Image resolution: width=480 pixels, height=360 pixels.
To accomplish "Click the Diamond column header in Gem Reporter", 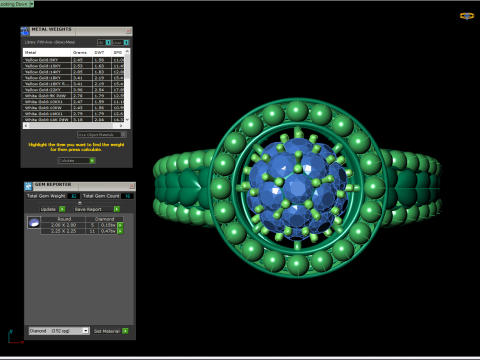I will tap(104, 219).
